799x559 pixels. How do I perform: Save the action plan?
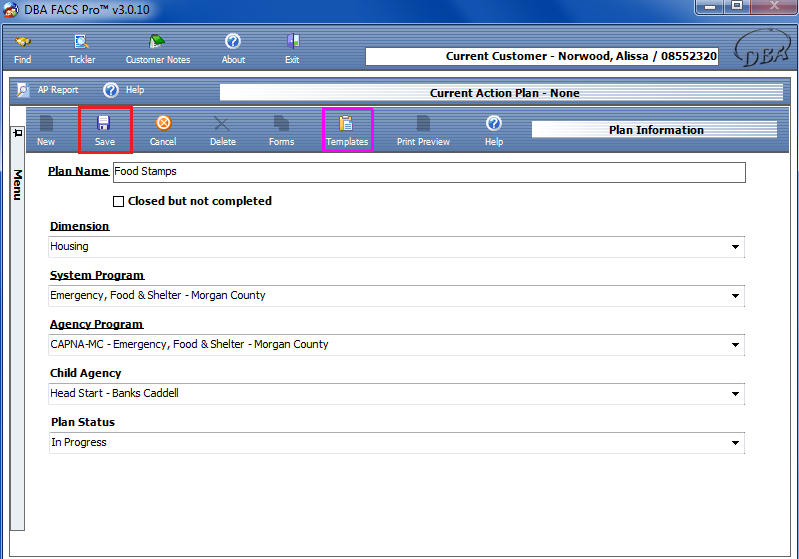[104, 130]
